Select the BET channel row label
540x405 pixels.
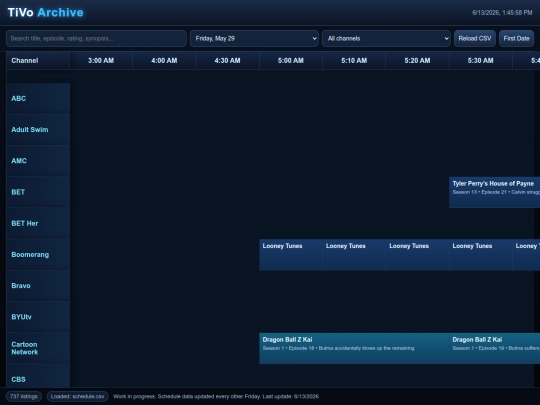(x=38, y=192)
